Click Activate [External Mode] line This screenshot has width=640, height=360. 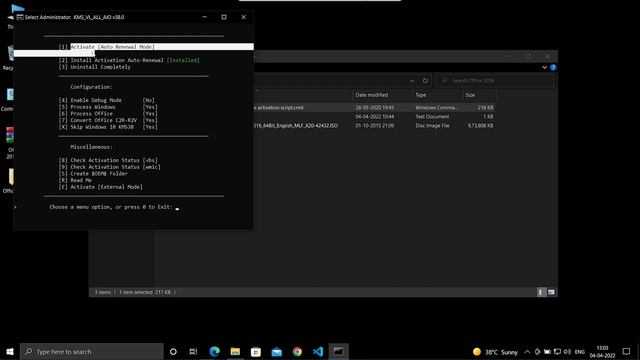coord(100,187)
